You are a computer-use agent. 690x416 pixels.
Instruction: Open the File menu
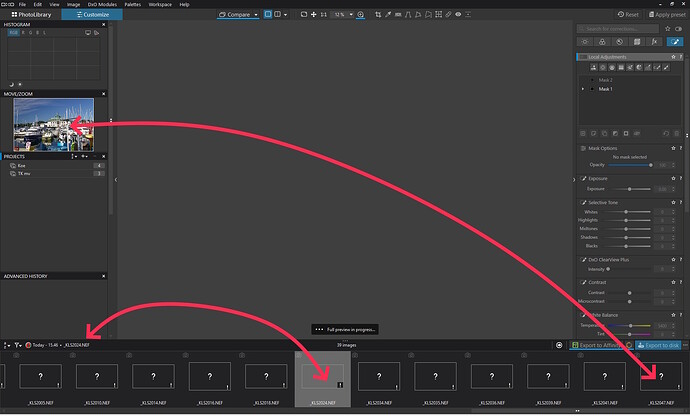pos(22,4)
